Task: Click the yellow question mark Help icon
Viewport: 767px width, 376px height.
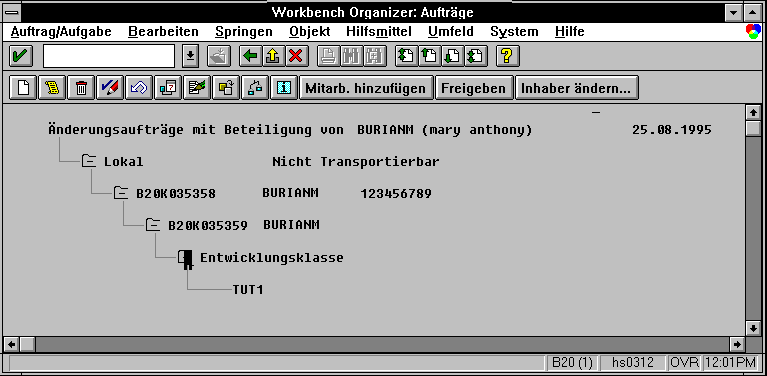Action: [x=507, y=56]
